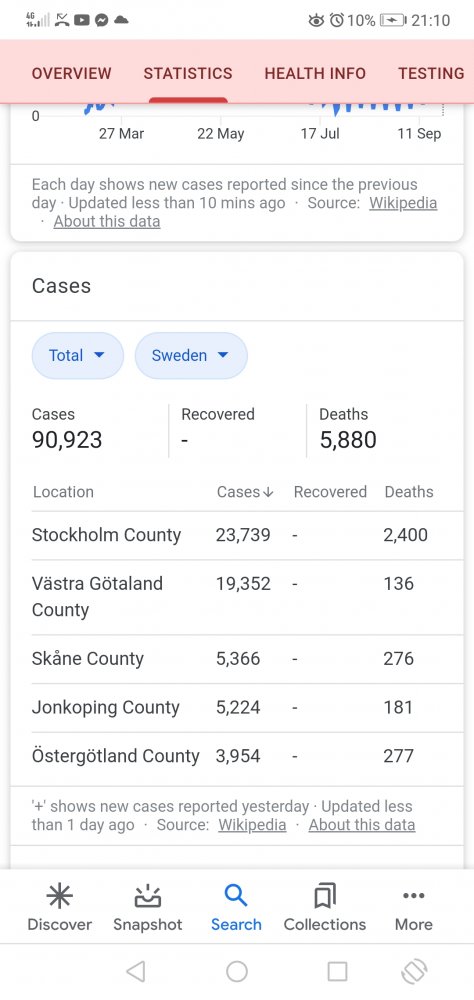Image resolution: width=474 pixels, height=1000 pixels.
Task: Expand the Total dropdown
Action: (78, 355)
